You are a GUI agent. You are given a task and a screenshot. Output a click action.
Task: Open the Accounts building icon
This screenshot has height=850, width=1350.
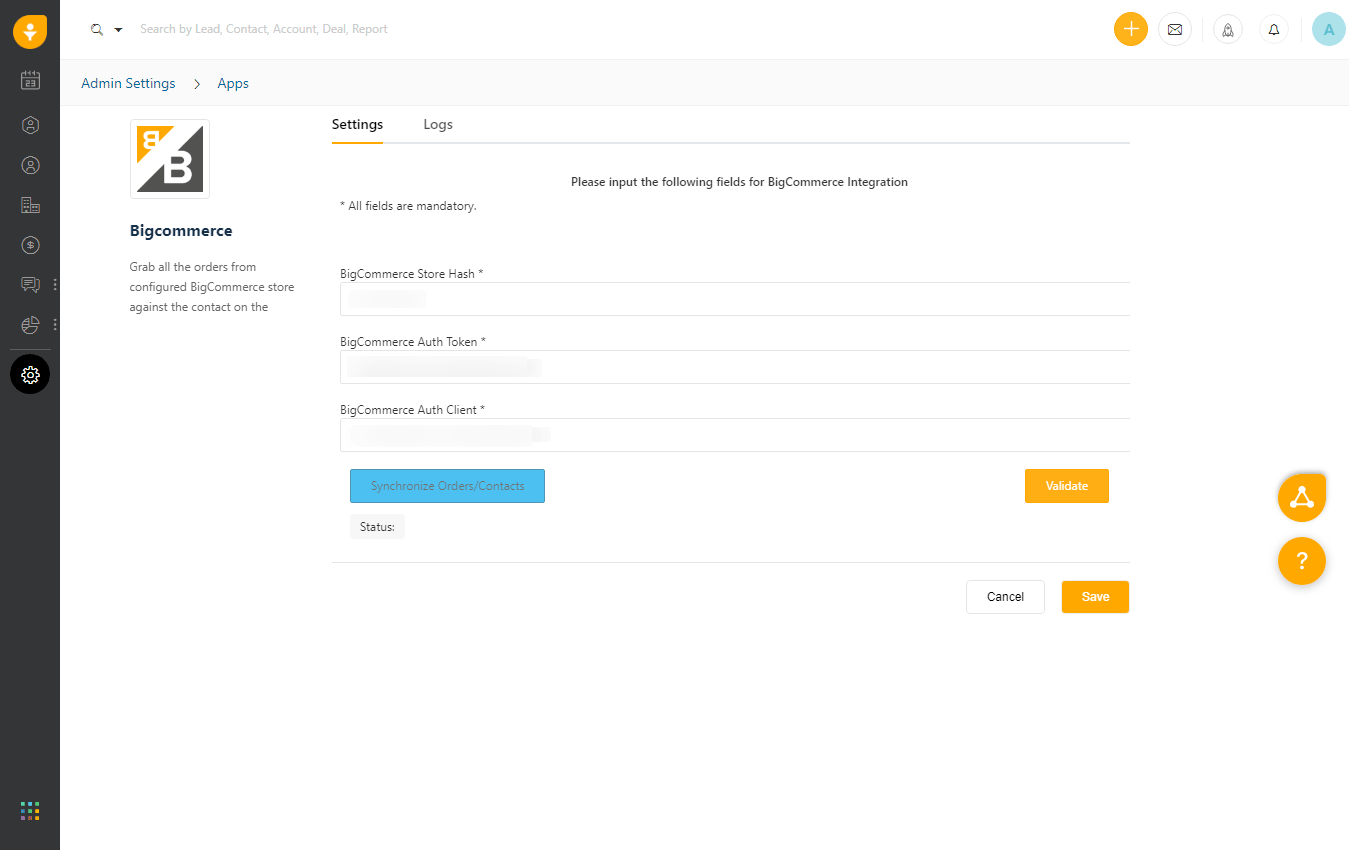click(x=30, y=205)
